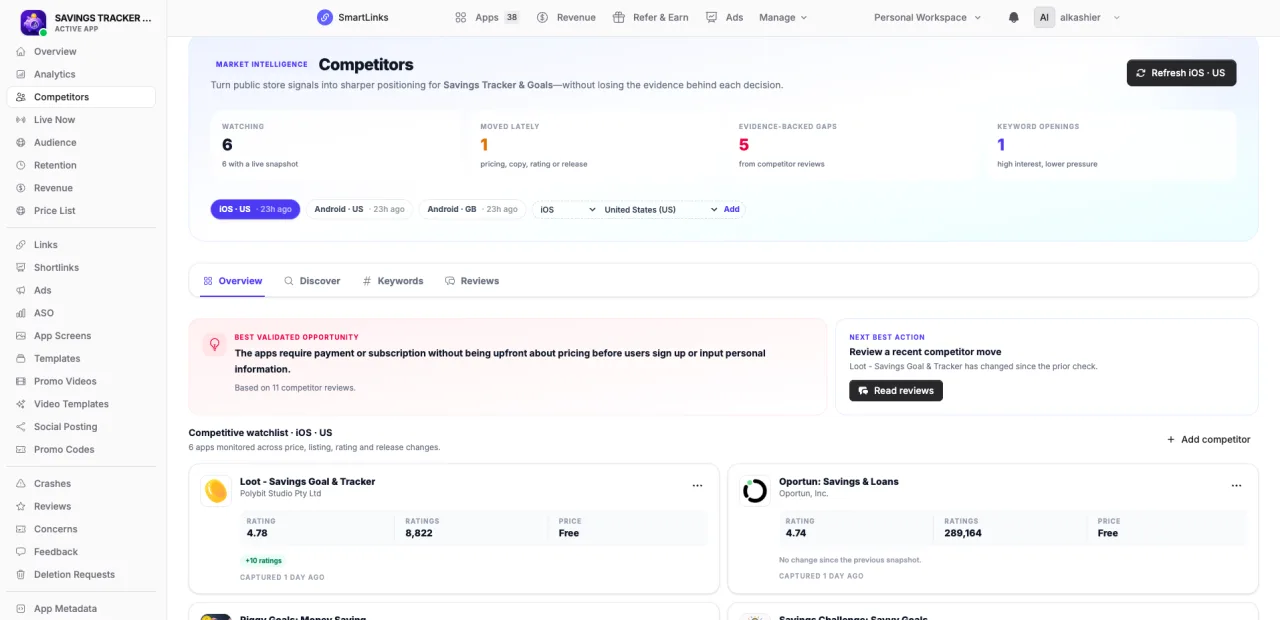Viewport: 1280px width, 620px height.
Task: Select iOS · US snapshot pill
Action: point(255,209)
